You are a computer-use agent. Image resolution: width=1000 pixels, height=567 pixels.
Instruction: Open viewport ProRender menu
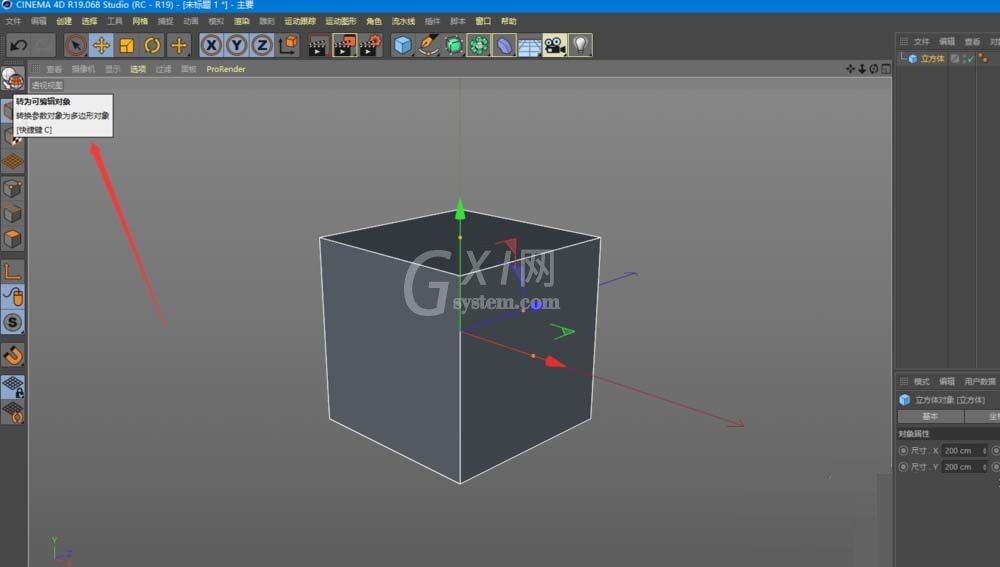point(226,69)
